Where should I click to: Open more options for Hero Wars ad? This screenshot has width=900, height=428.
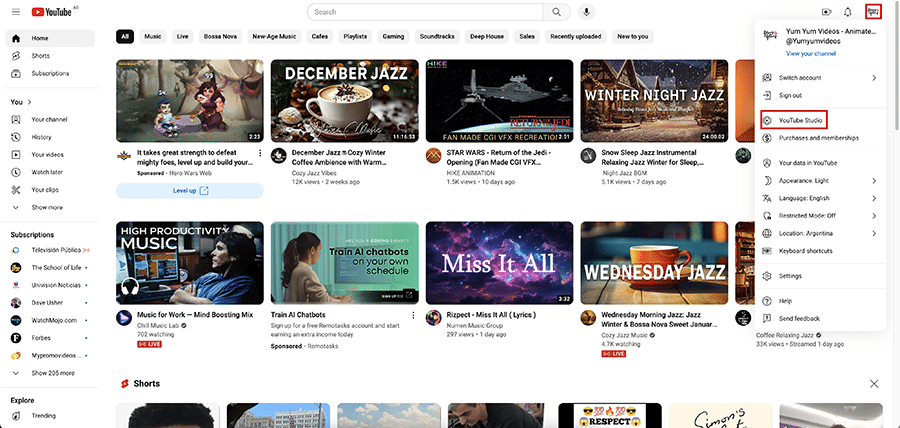(260, 153)
